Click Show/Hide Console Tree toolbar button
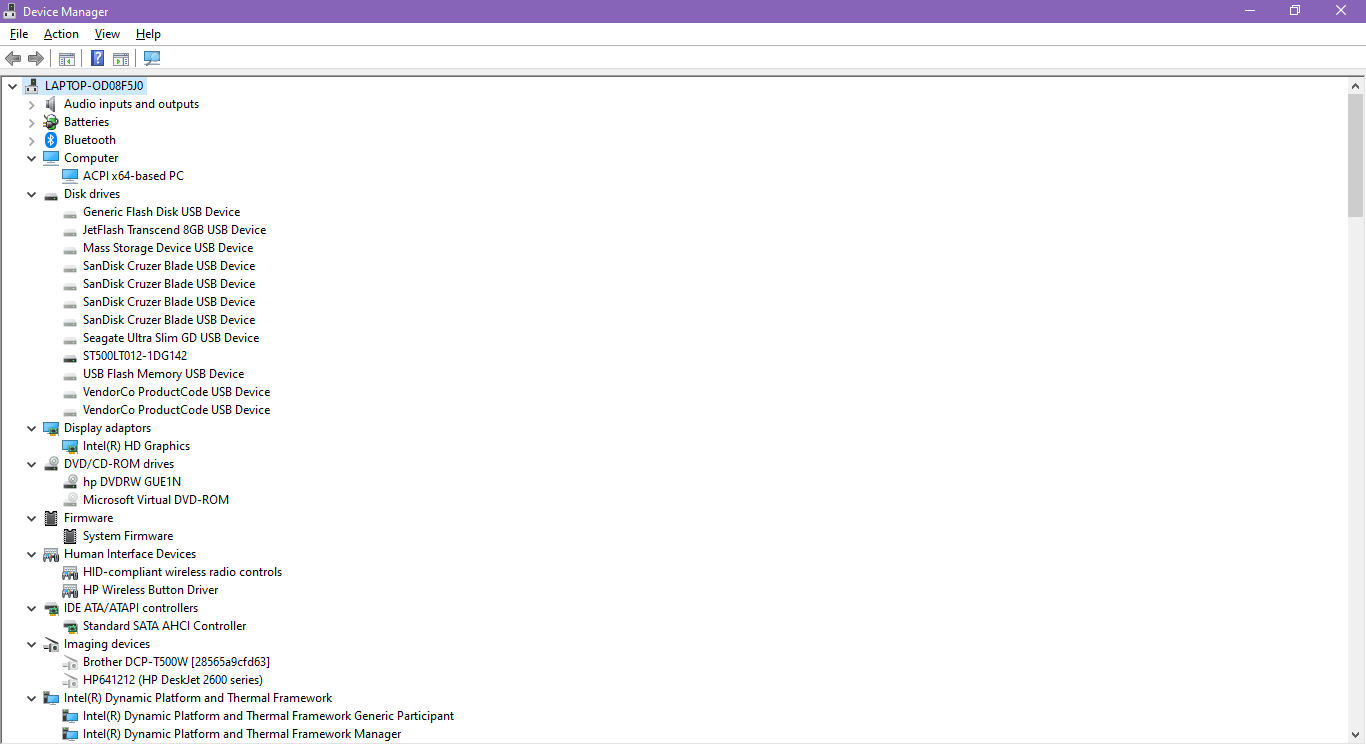This screenshot has height=745, width=1366. 67,59
